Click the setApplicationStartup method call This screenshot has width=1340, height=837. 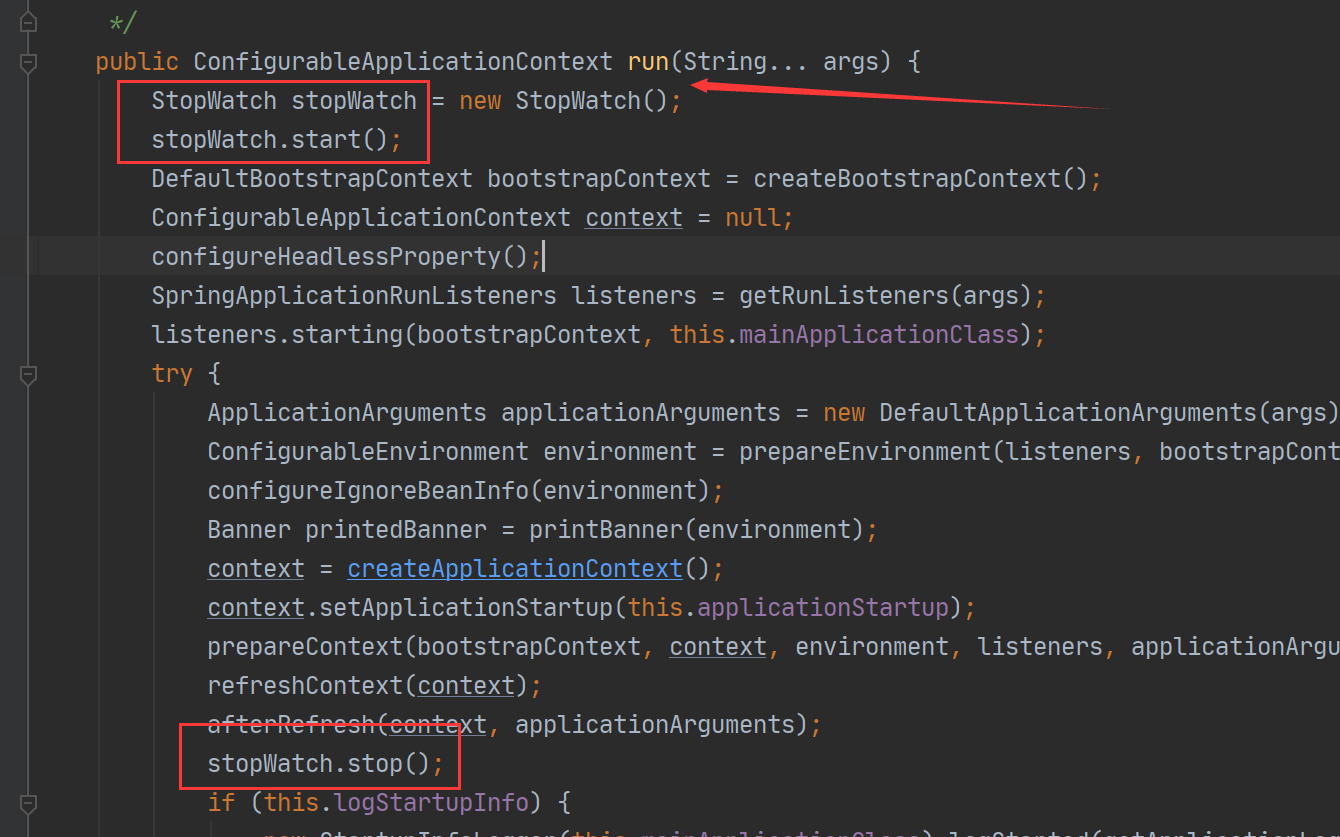coord(458,608)
